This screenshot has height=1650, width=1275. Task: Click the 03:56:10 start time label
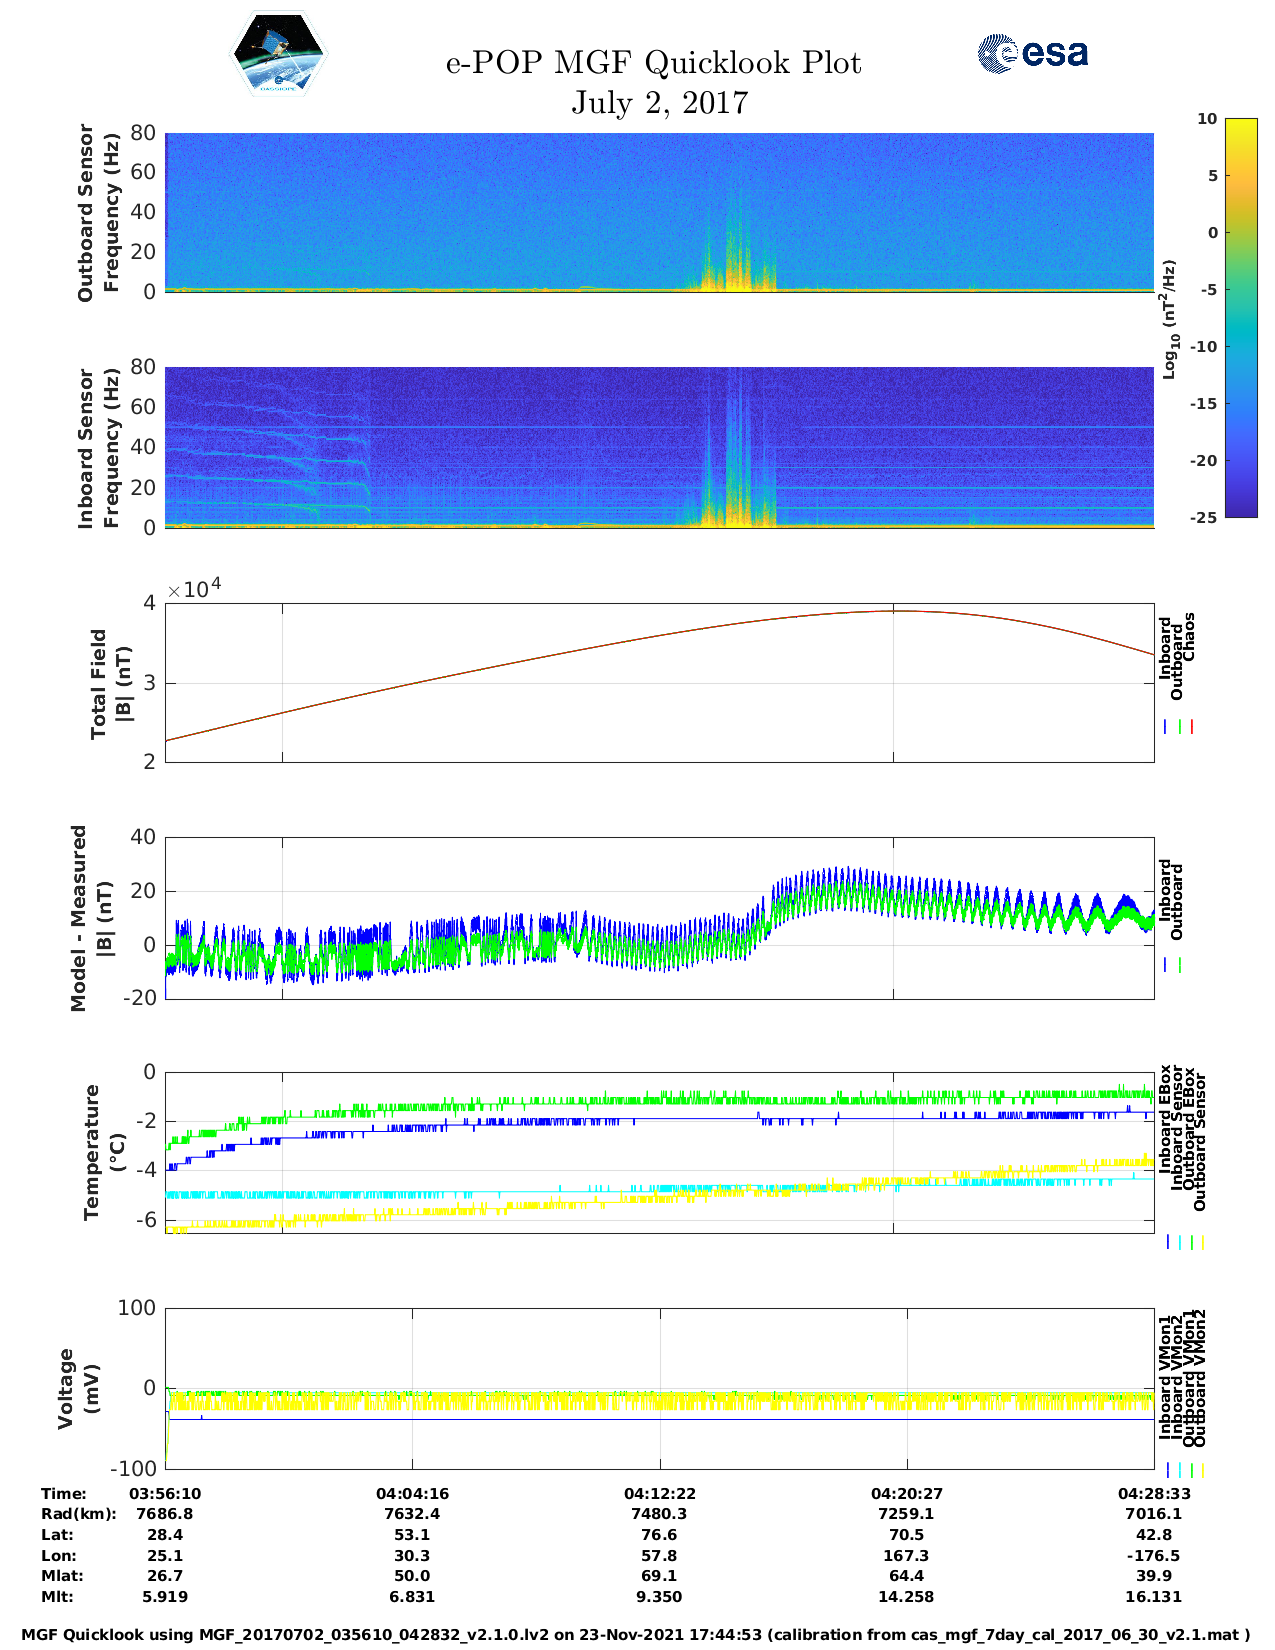tap(165, 1493)
